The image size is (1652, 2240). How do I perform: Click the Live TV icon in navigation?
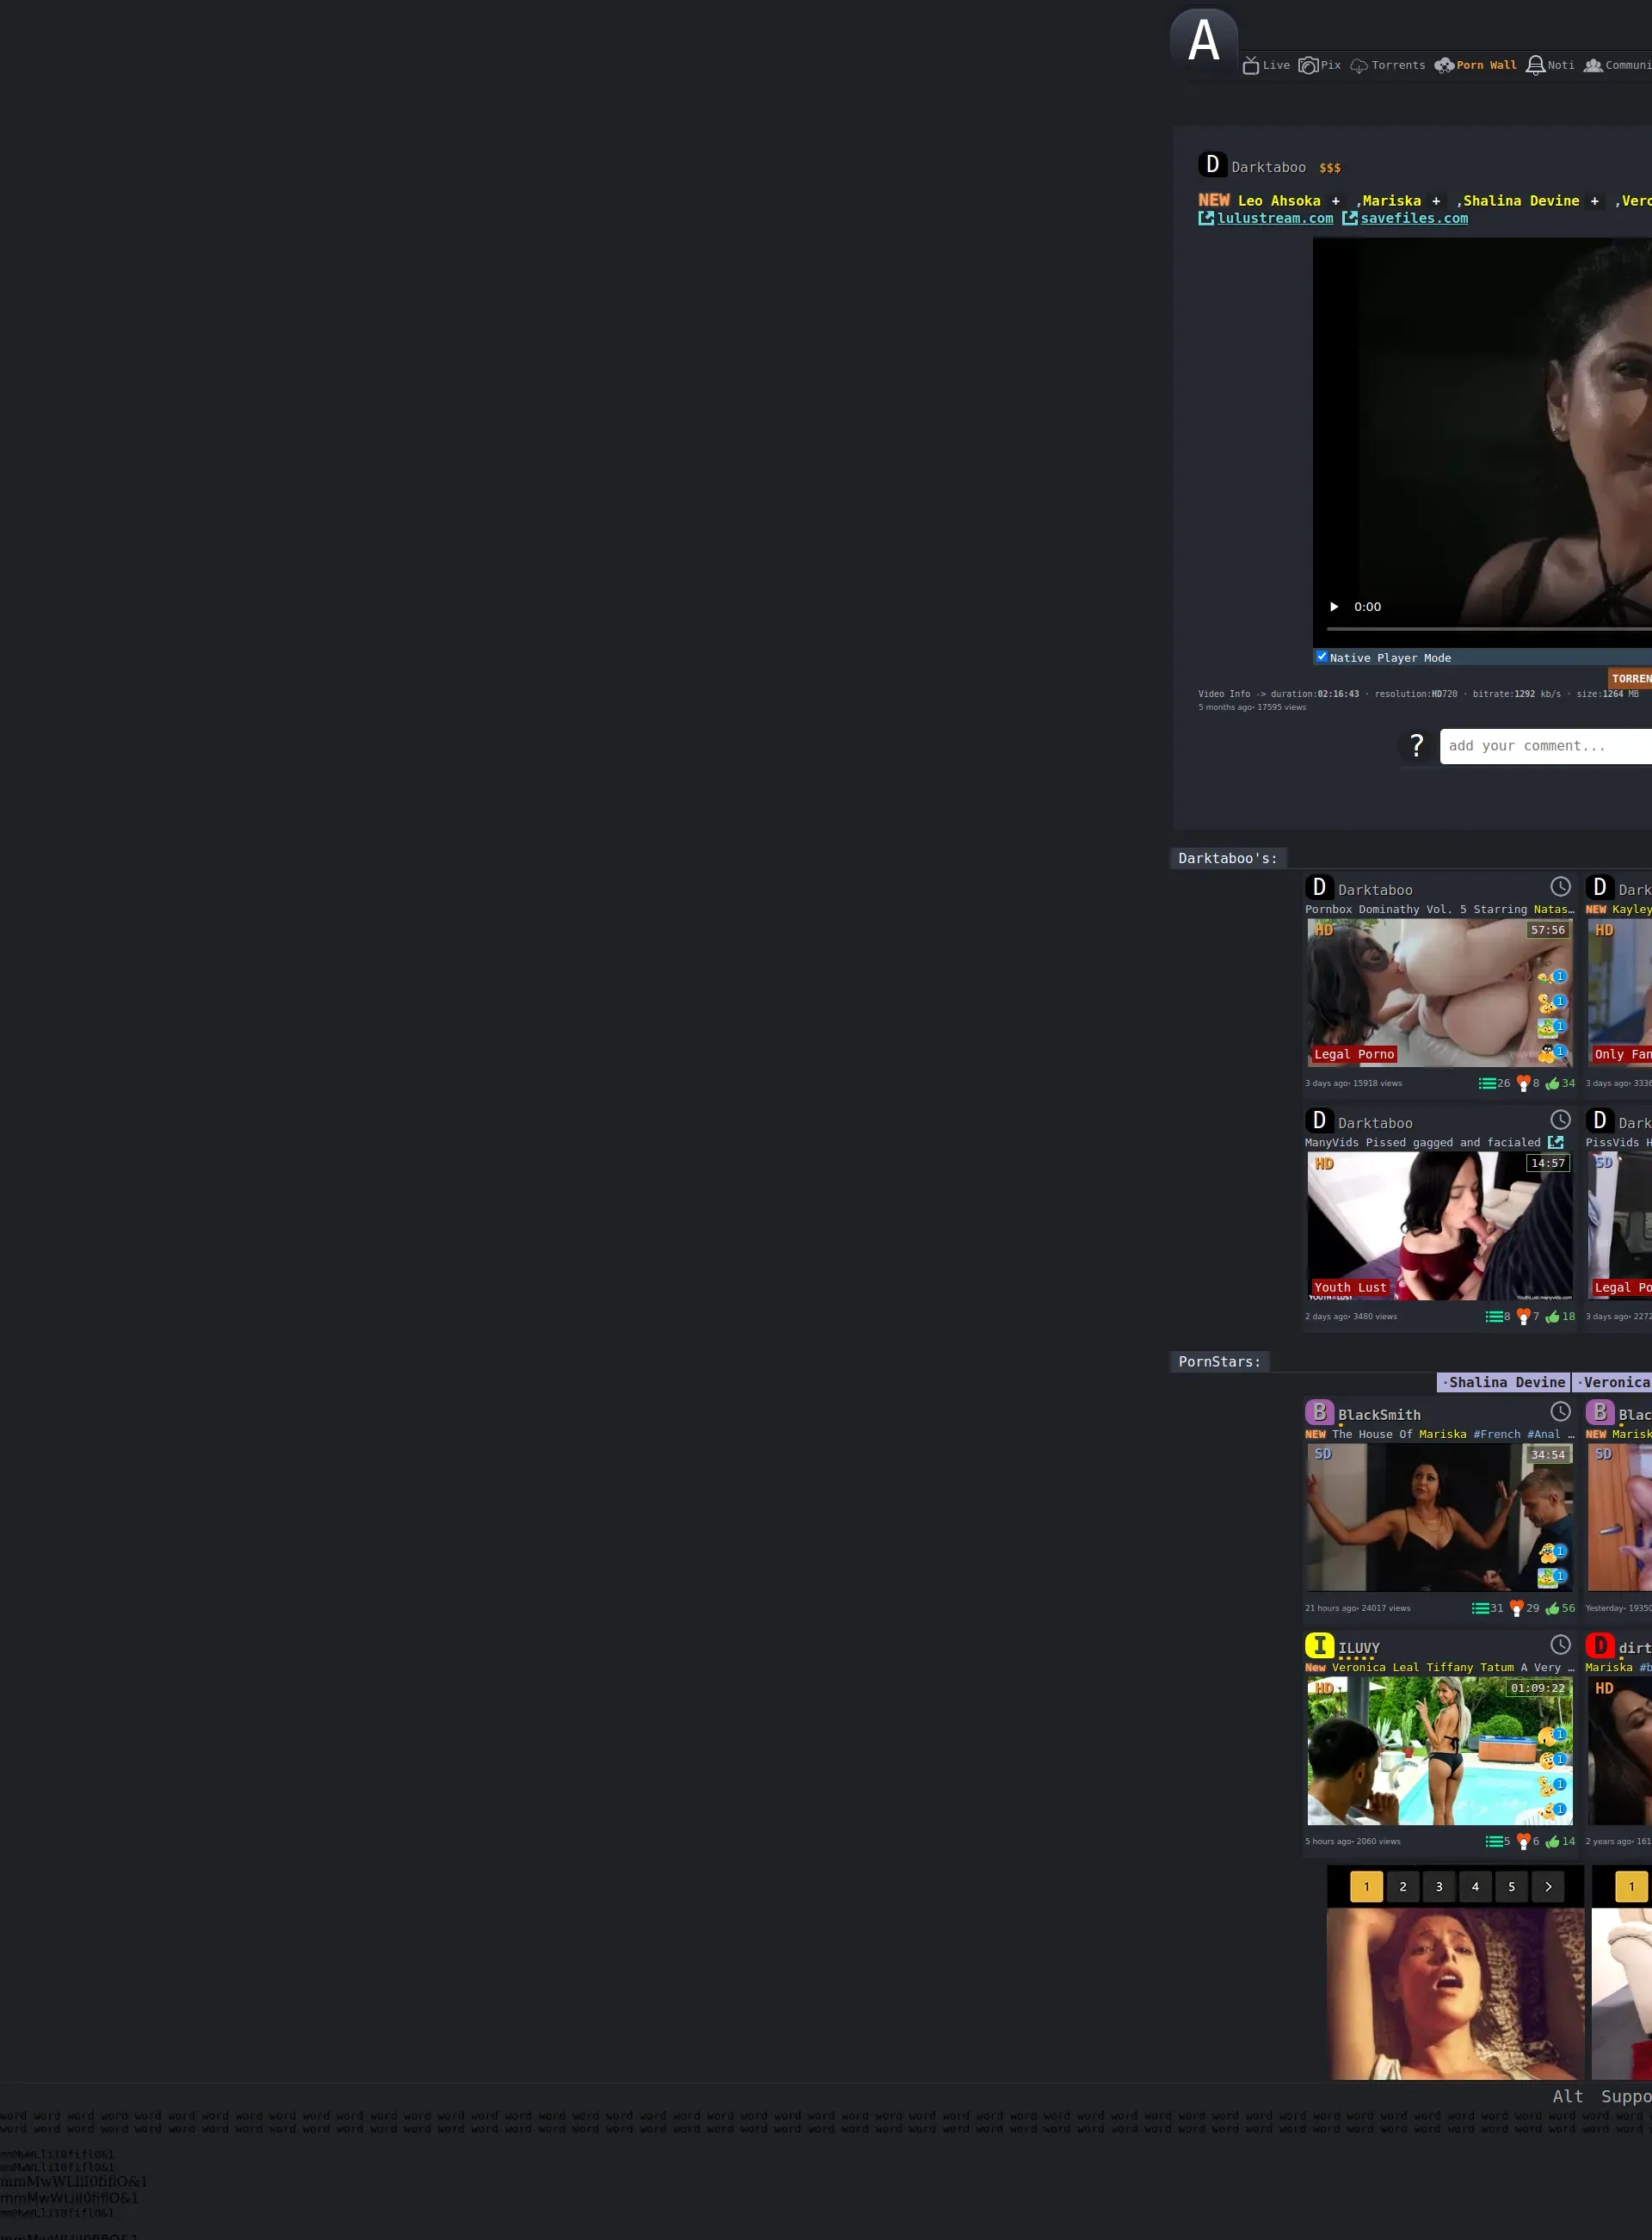point(1250,66)
